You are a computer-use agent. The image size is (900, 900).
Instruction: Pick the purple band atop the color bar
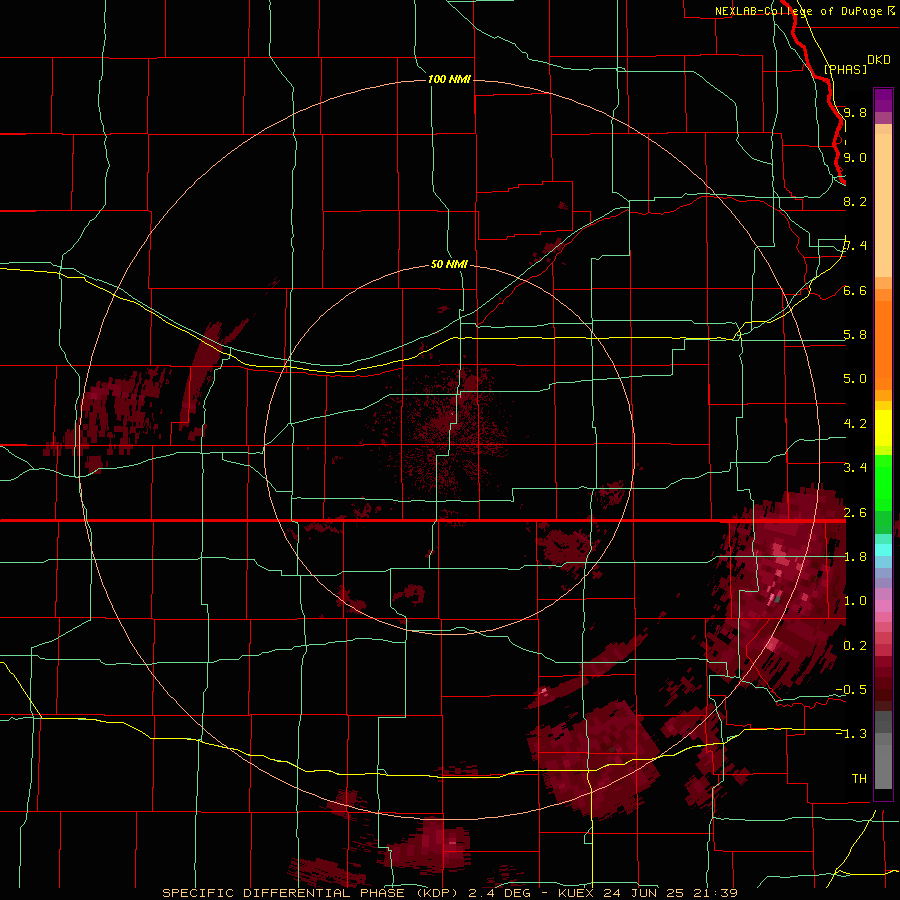click(x=883, y=100)
